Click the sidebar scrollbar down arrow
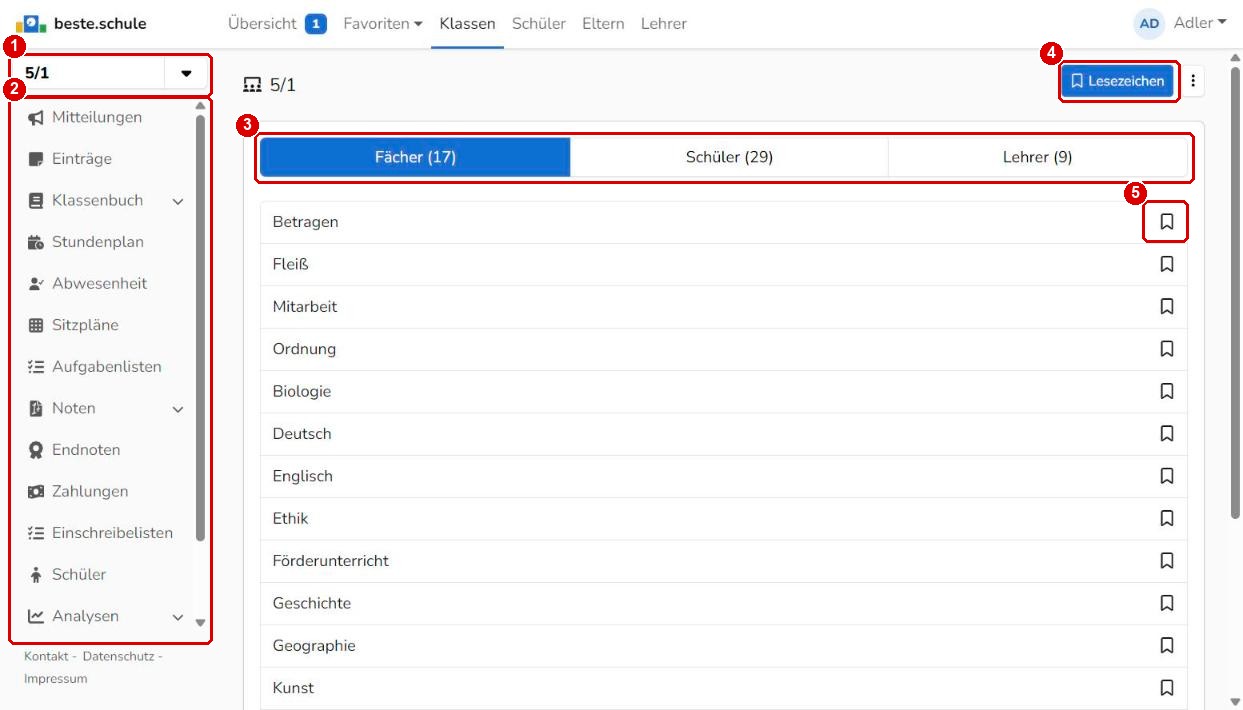1243x710 pixels. tap(199, 621)
